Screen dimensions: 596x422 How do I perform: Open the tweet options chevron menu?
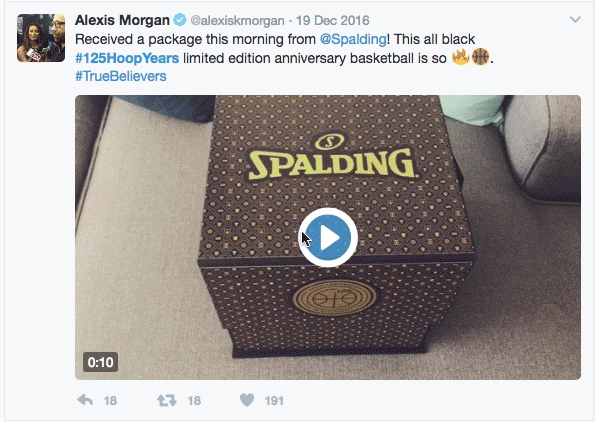(575, 19)
